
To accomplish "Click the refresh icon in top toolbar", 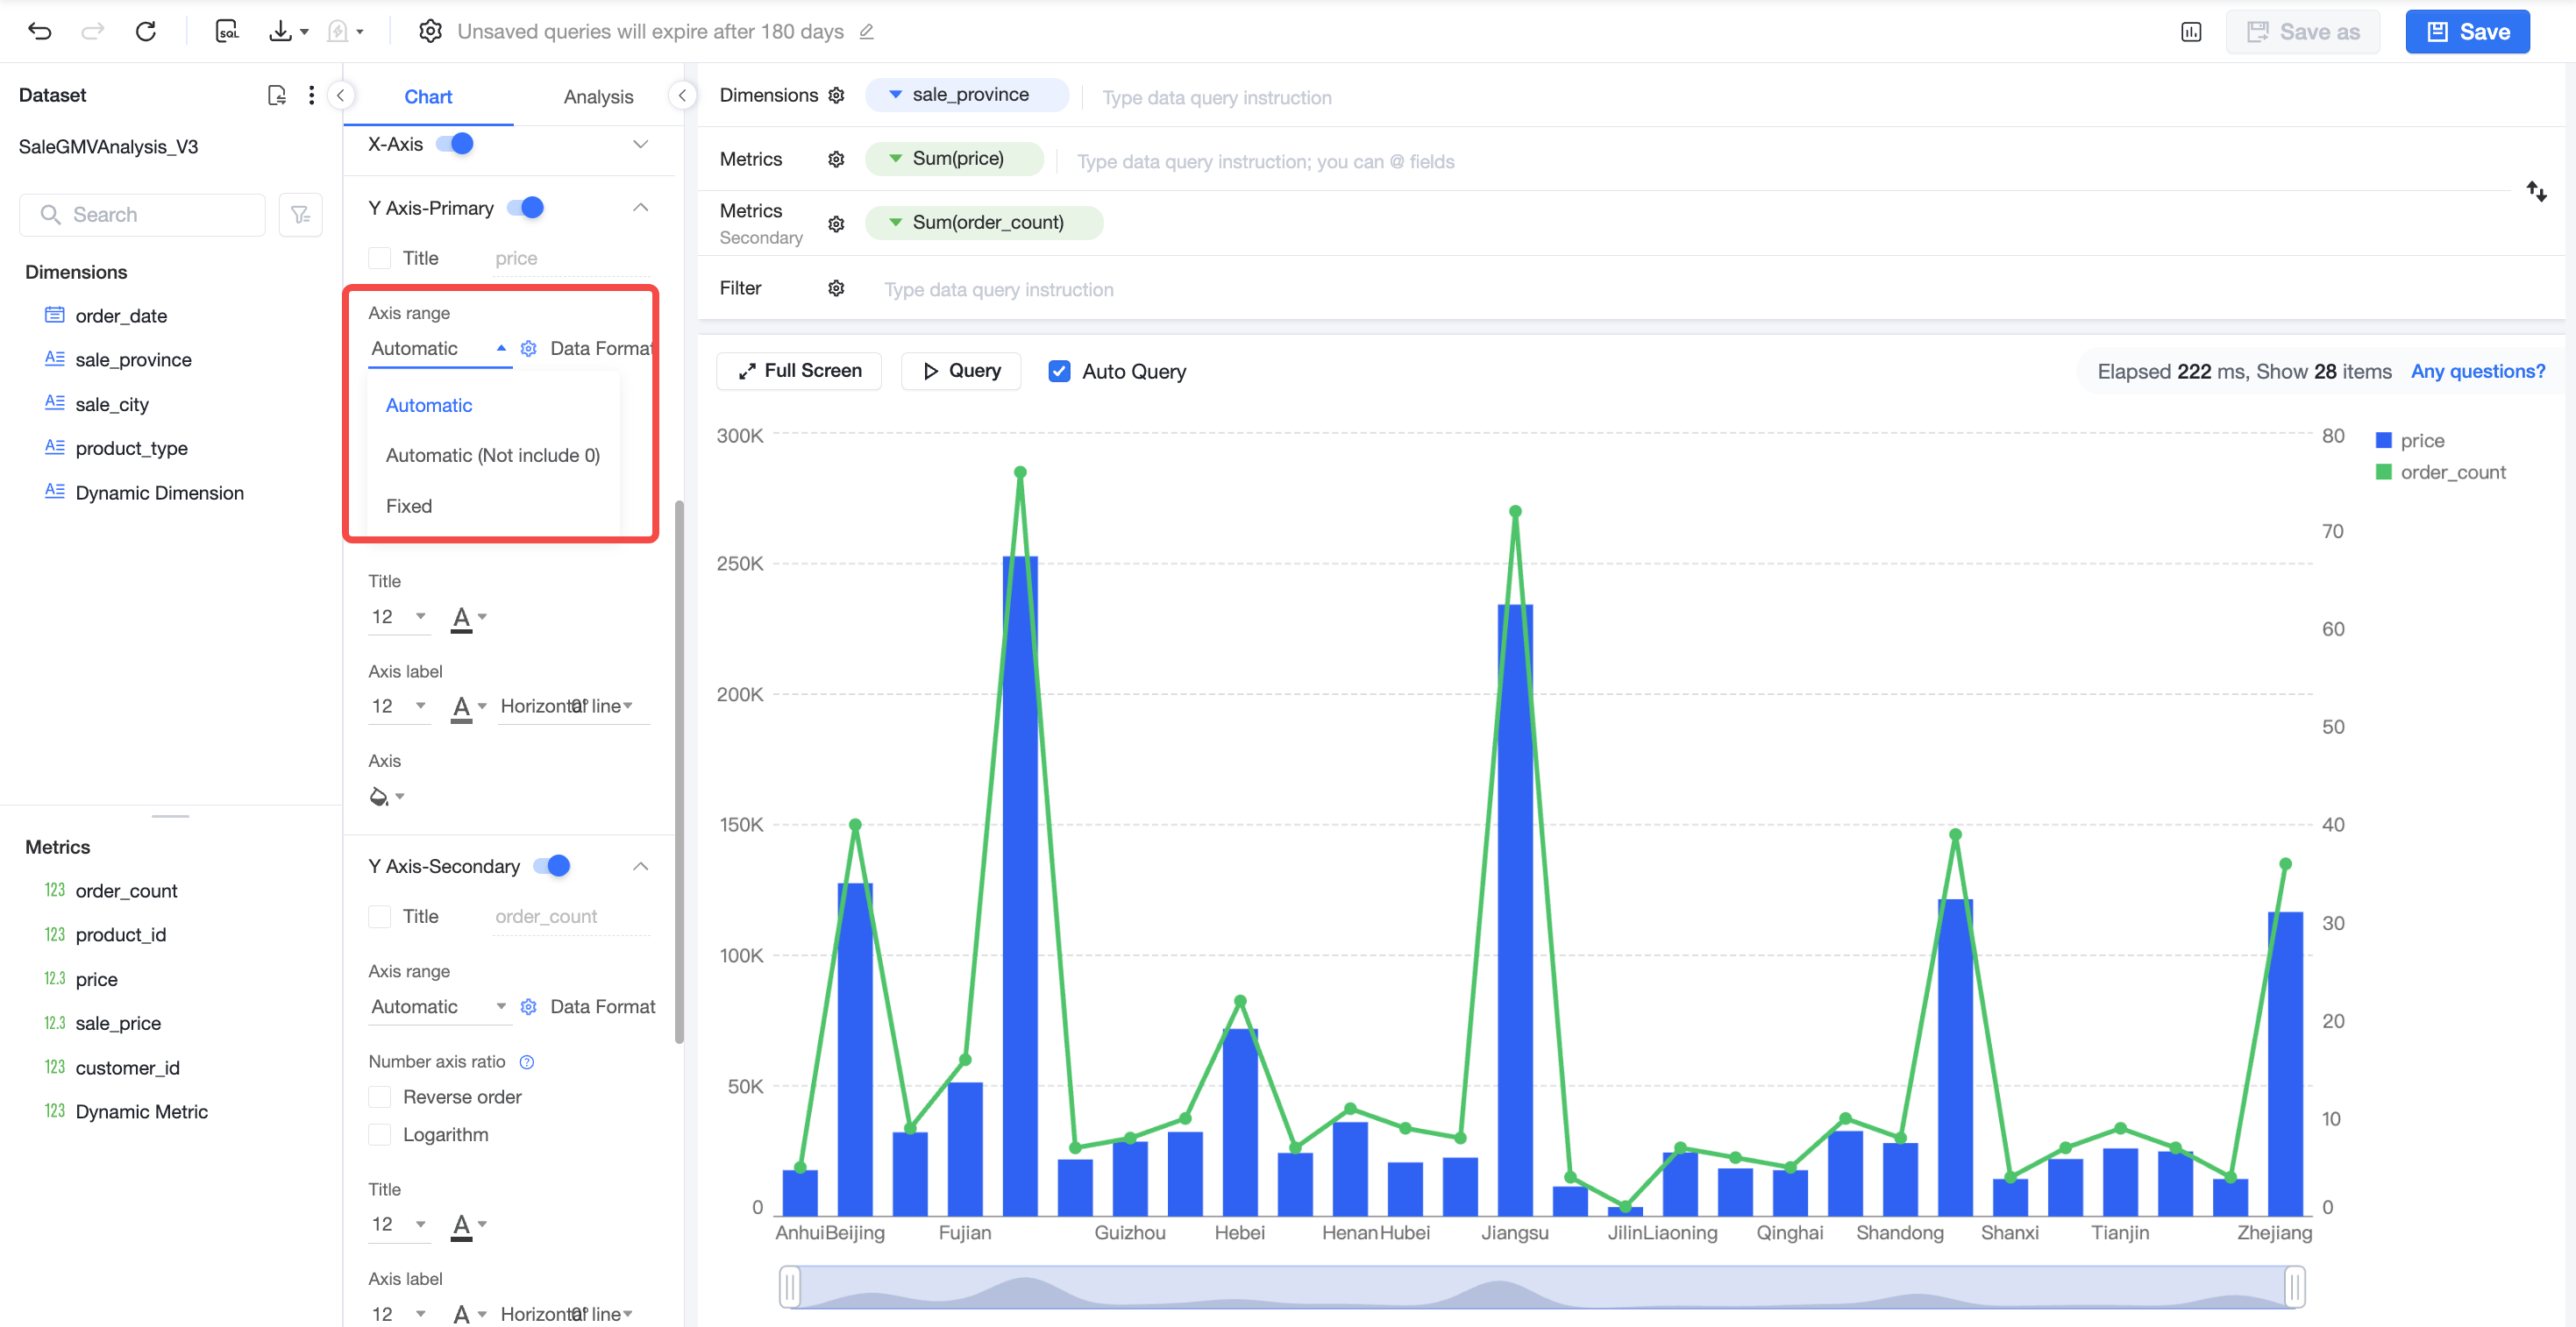I will click(x=146, y=31).
